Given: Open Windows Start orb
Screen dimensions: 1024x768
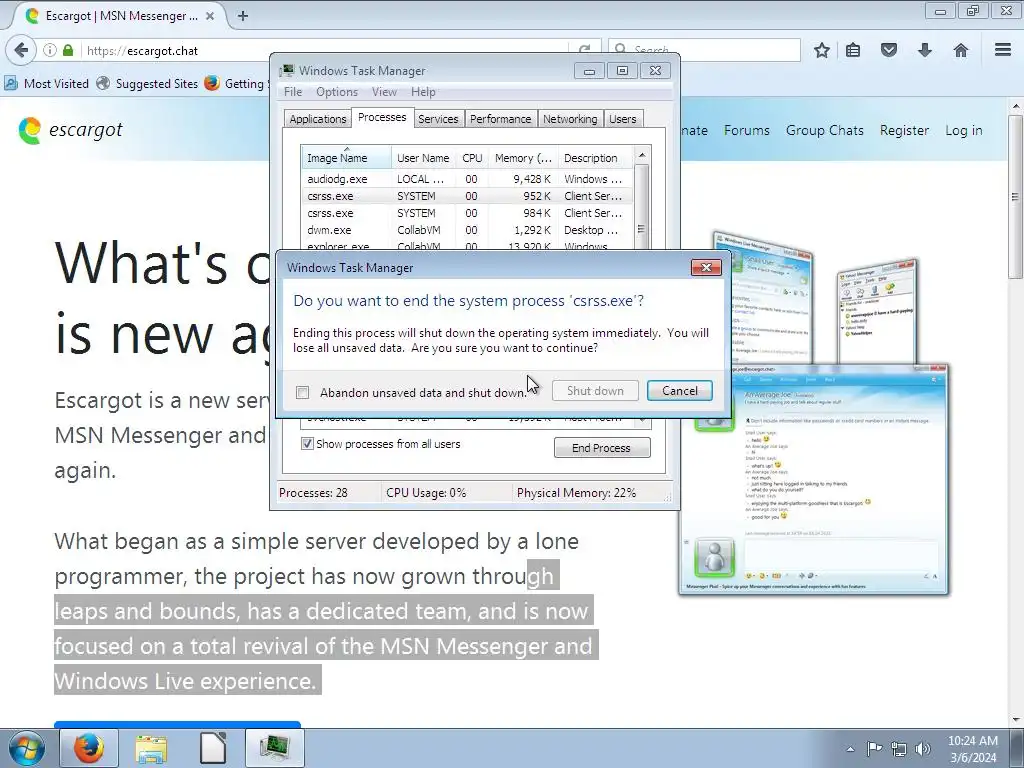Looking at the screenshot, I should 27,748.
